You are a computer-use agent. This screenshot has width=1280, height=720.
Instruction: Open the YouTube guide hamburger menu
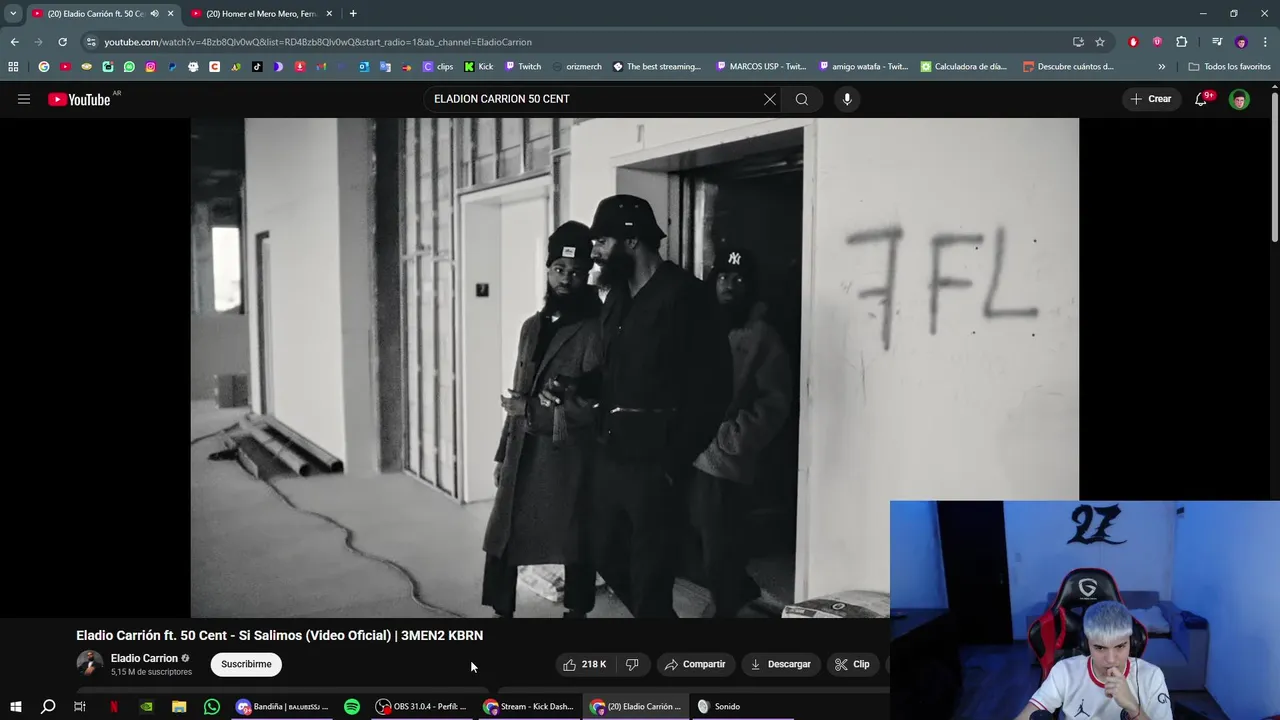(x=24, y=99)
